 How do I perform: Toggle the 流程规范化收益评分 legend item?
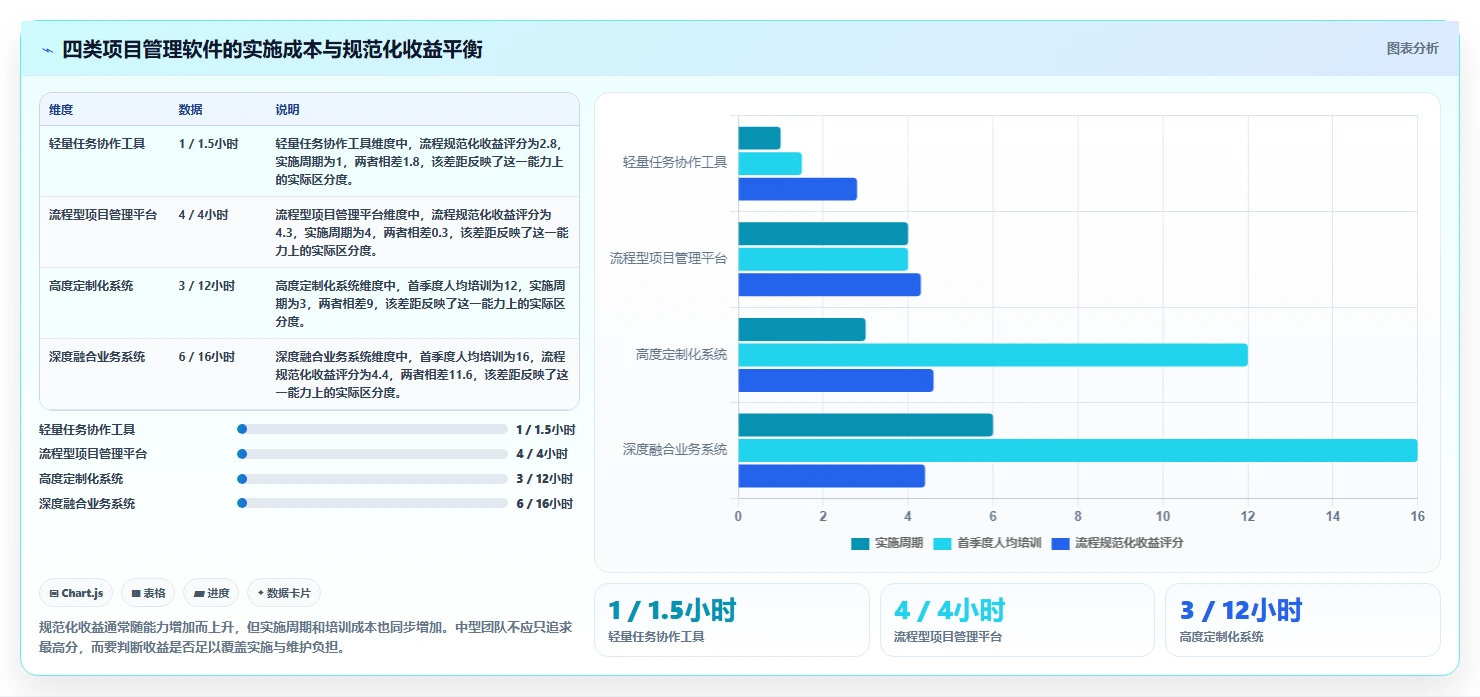coord(1118,543)
